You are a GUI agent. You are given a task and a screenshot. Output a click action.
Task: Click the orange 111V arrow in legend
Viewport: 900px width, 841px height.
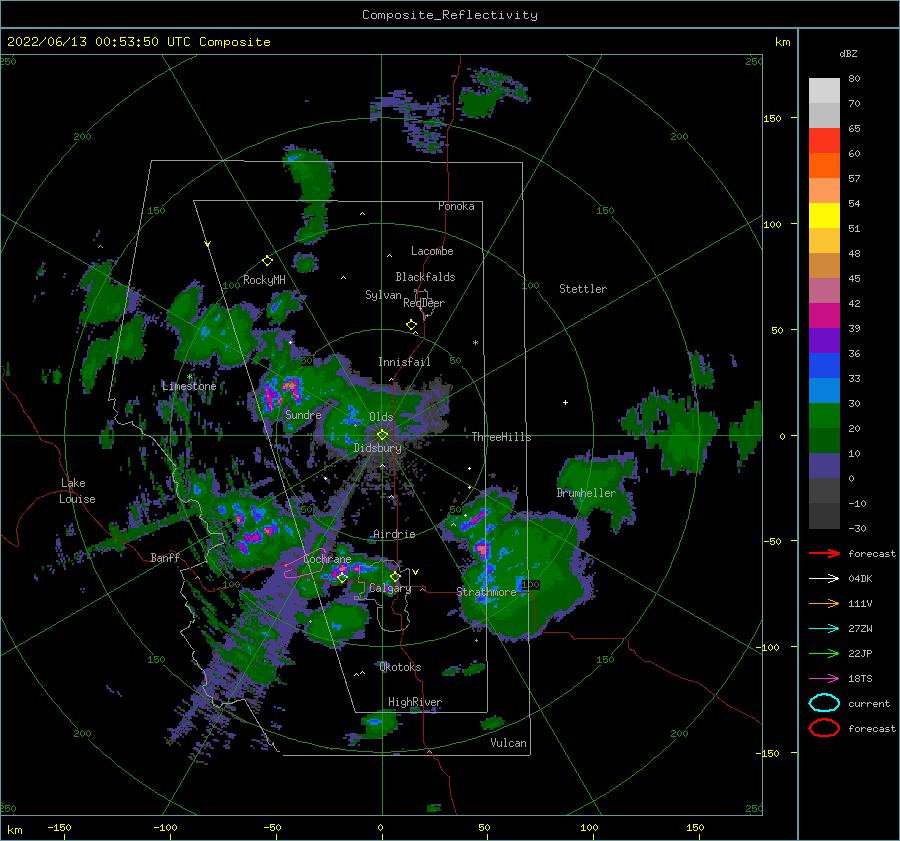tap(824, 603)
